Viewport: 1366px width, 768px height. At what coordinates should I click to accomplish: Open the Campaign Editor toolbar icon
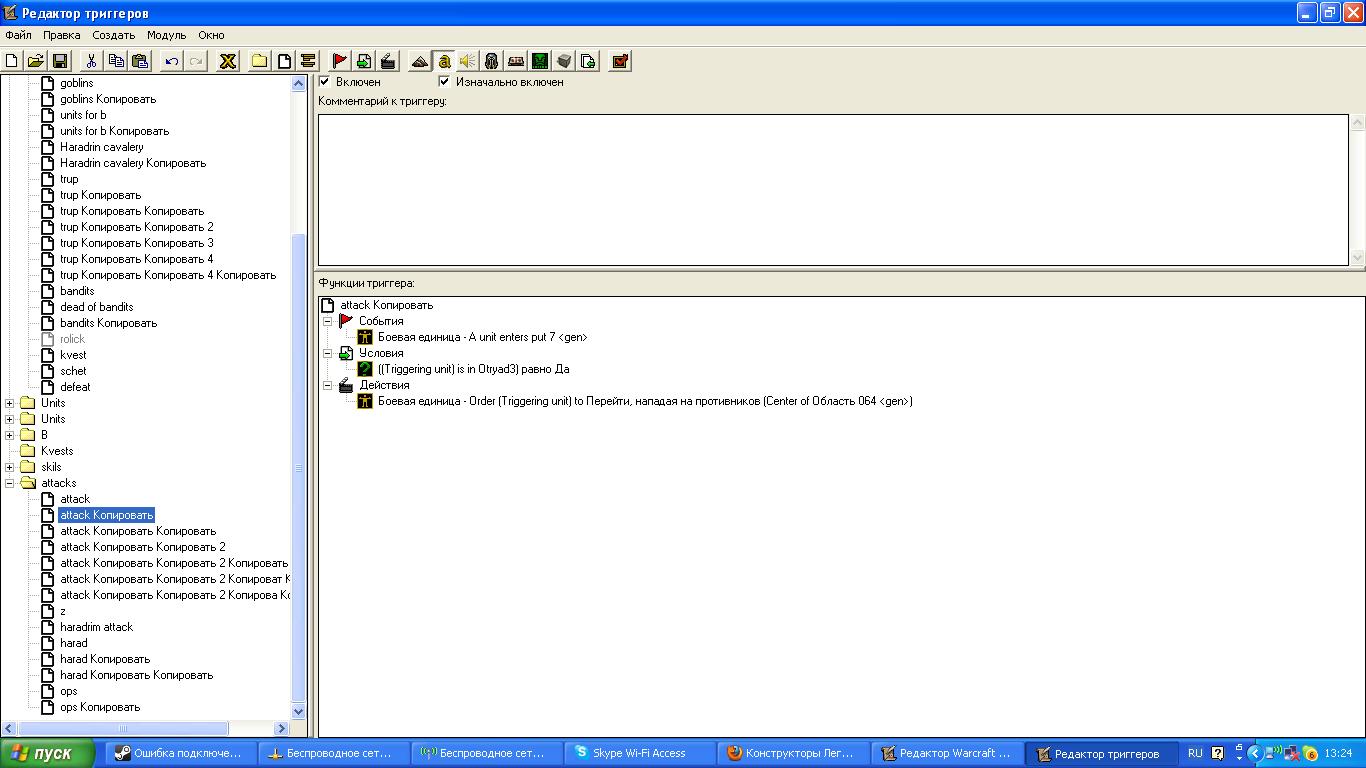516,61
